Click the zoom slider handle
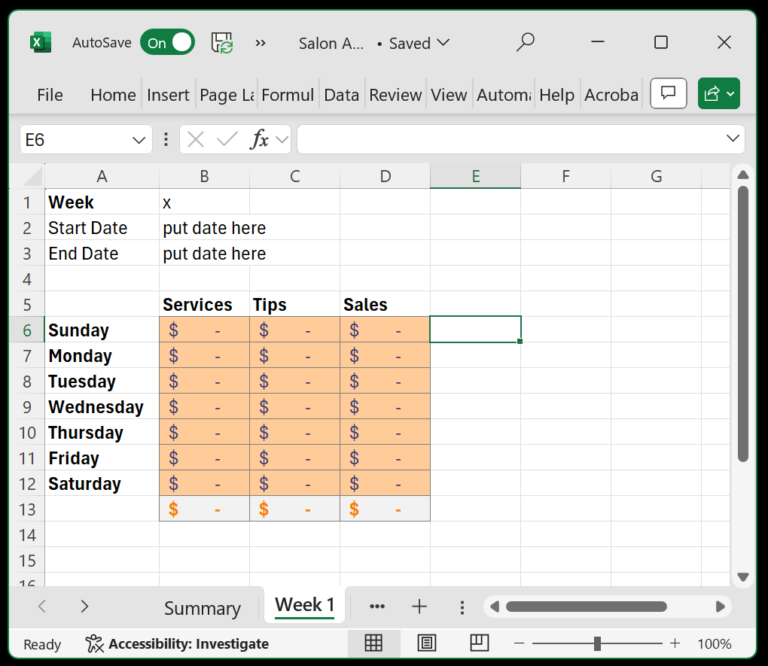Image resolution: width=768 pixels, height=666 pixels. coord(597,643)
